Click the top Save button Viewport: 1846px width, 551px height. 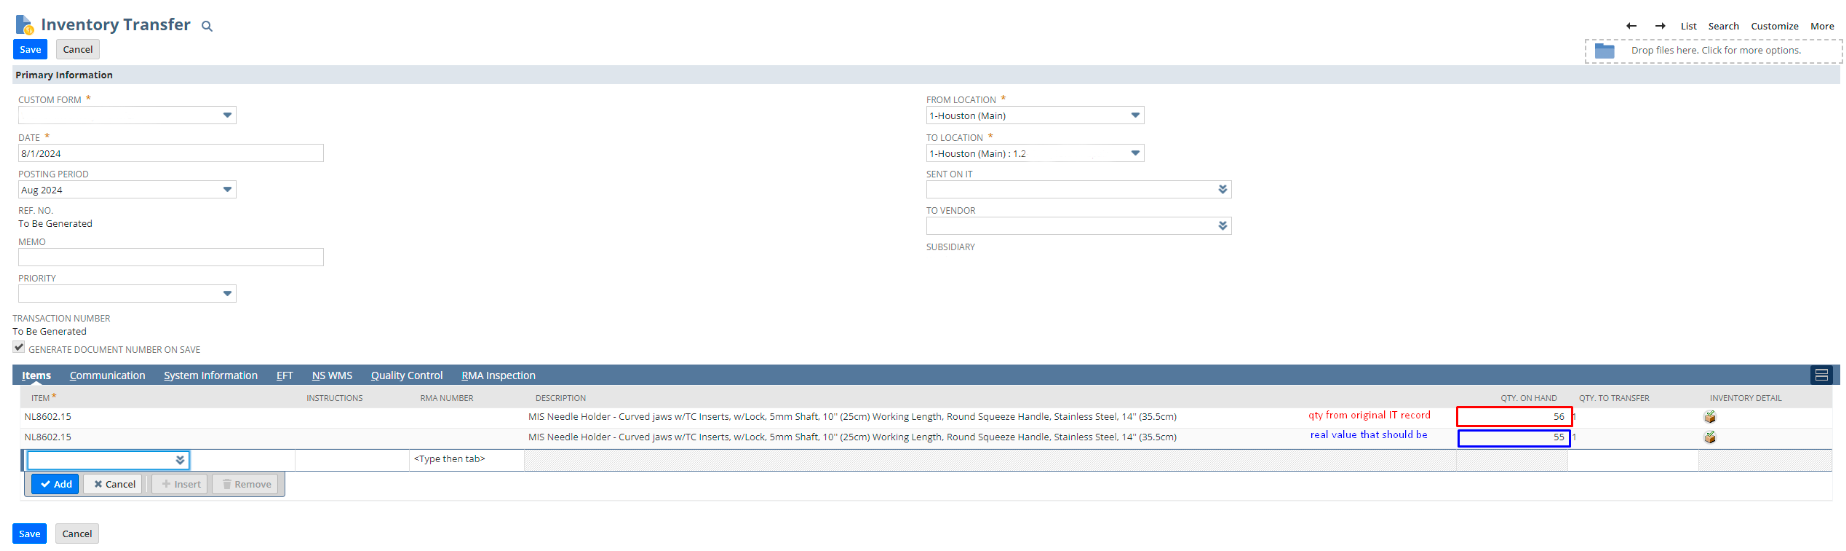click(30, 50)
